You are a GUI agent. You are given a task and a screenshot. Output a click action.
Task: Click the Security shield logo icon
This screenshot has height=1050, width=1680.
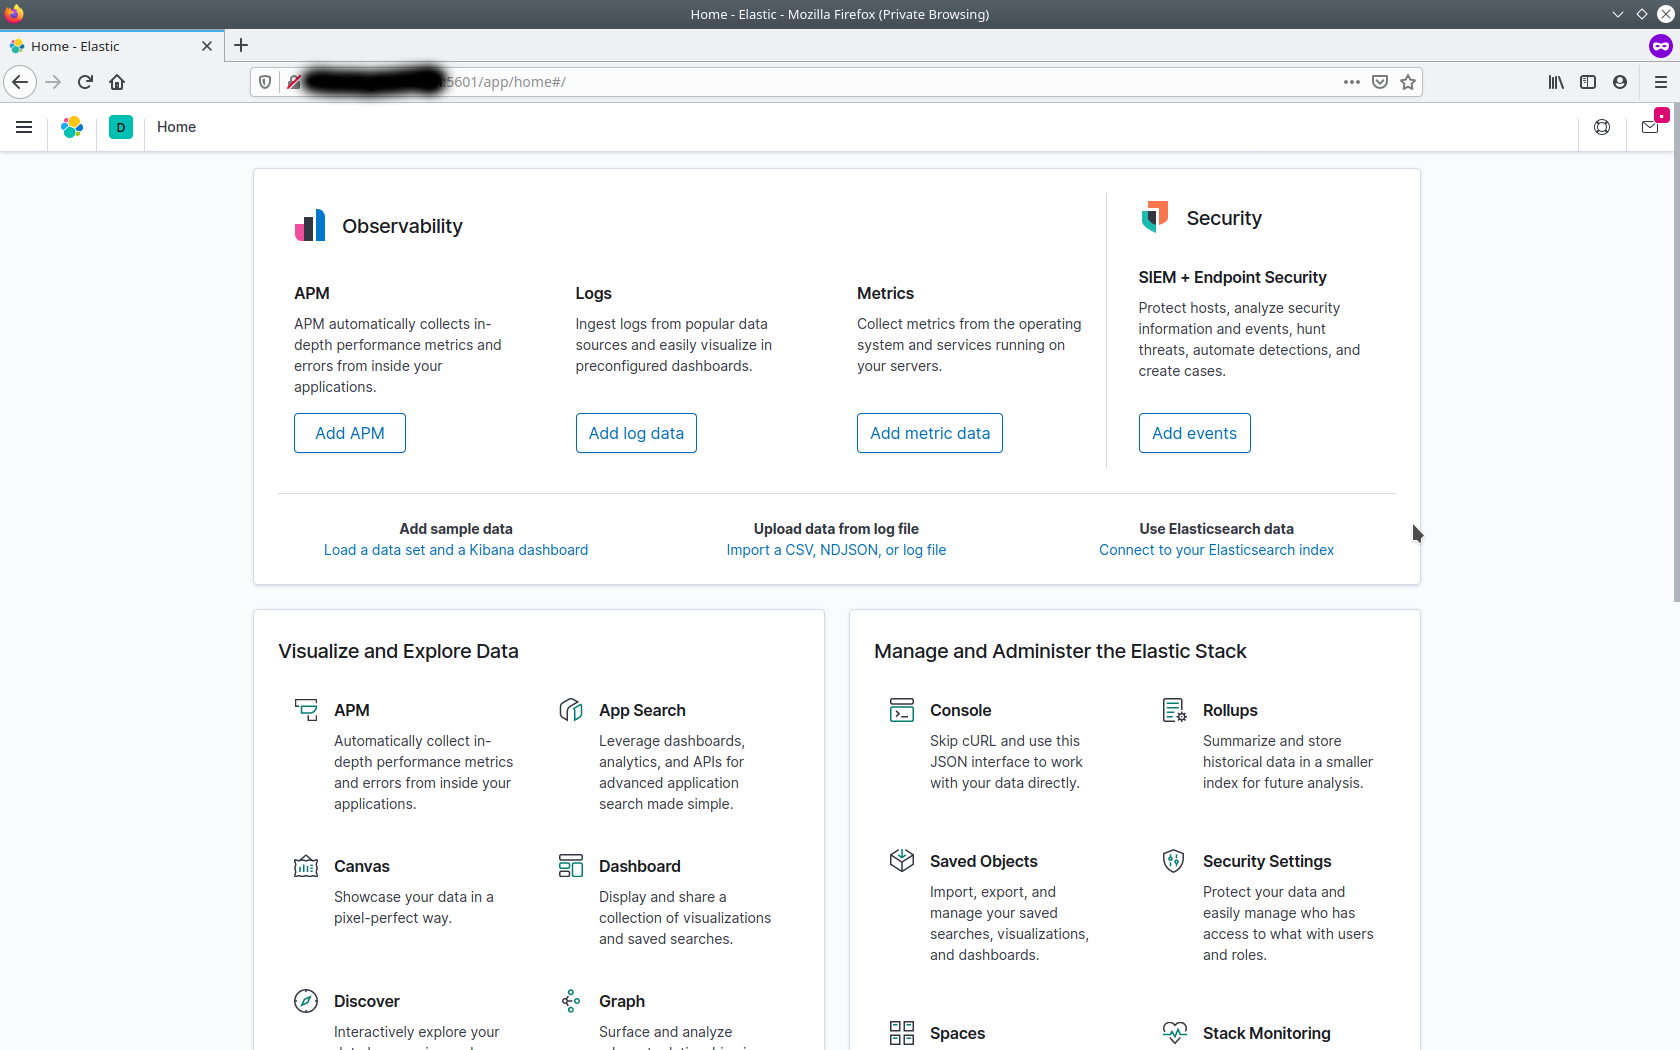pyautogui.click(x=1155, y=217)
